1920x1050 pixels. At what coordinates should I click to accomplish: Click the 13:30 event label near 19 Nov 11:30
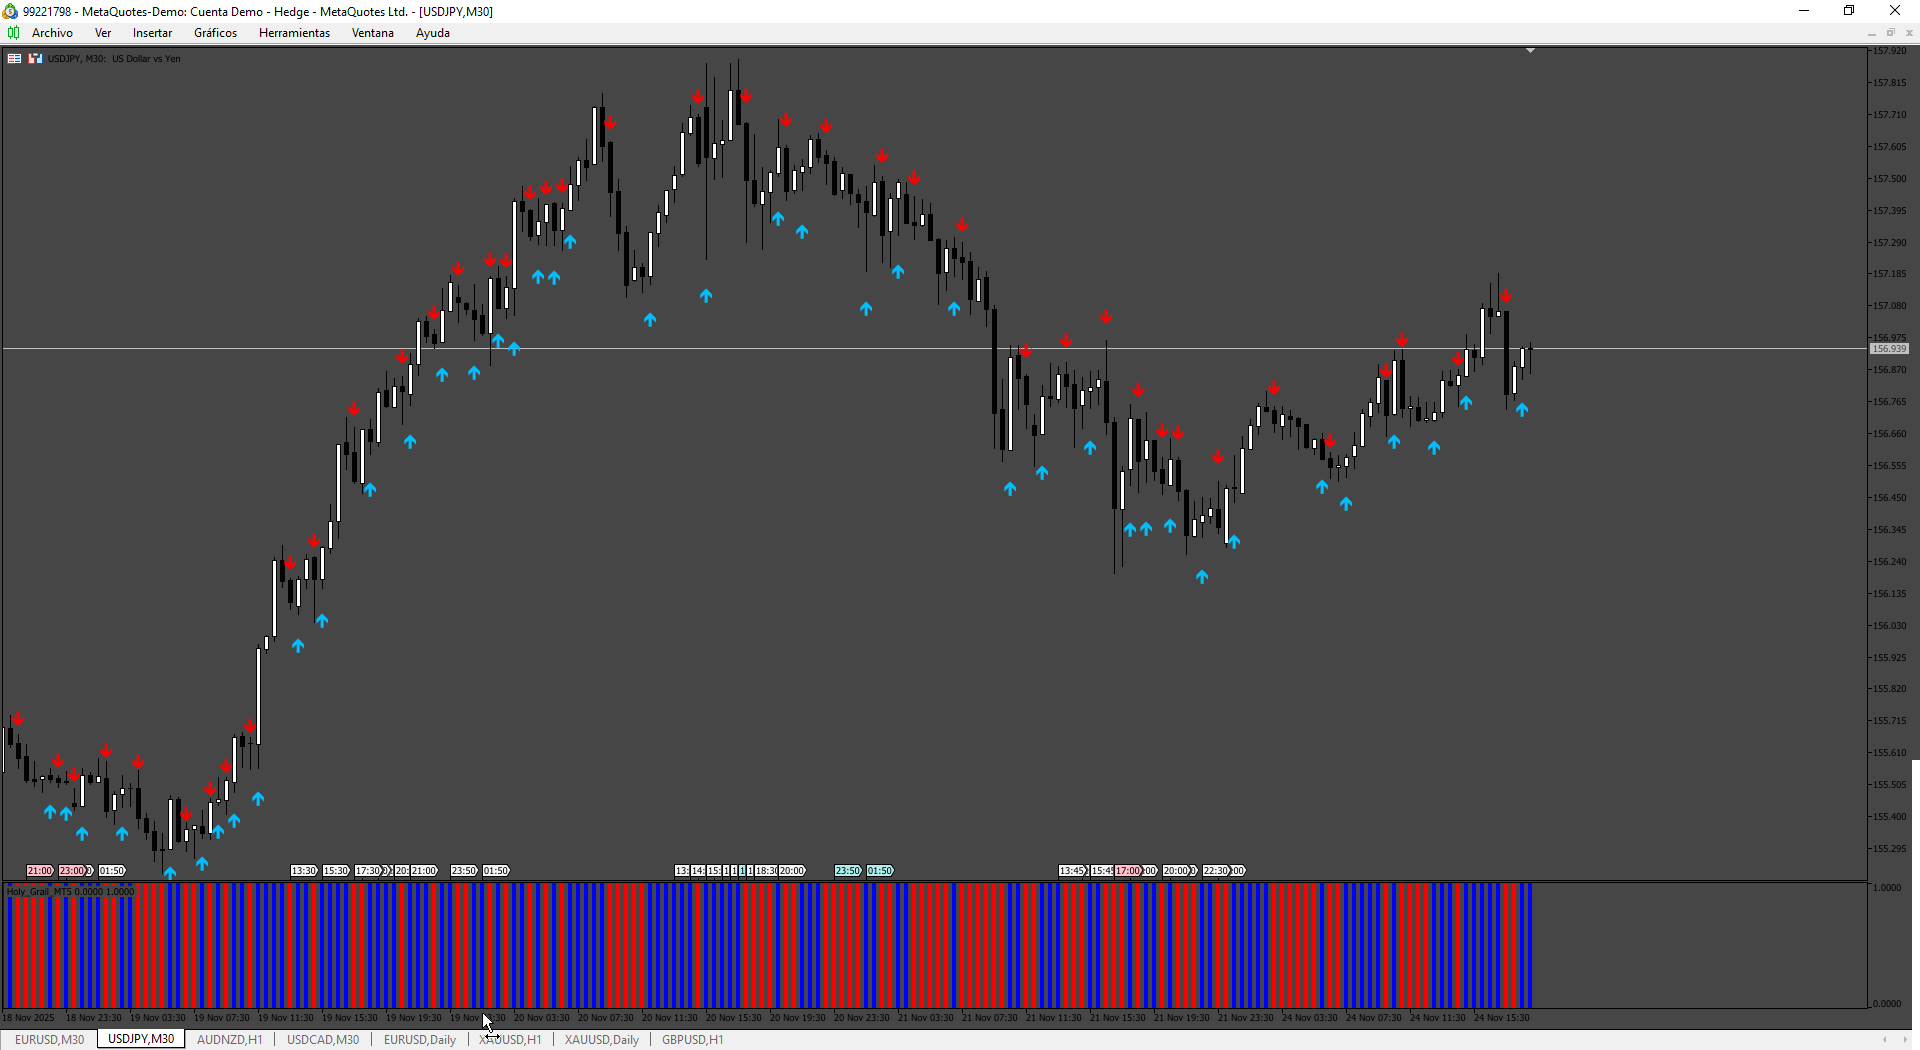[x=304, y=871]
